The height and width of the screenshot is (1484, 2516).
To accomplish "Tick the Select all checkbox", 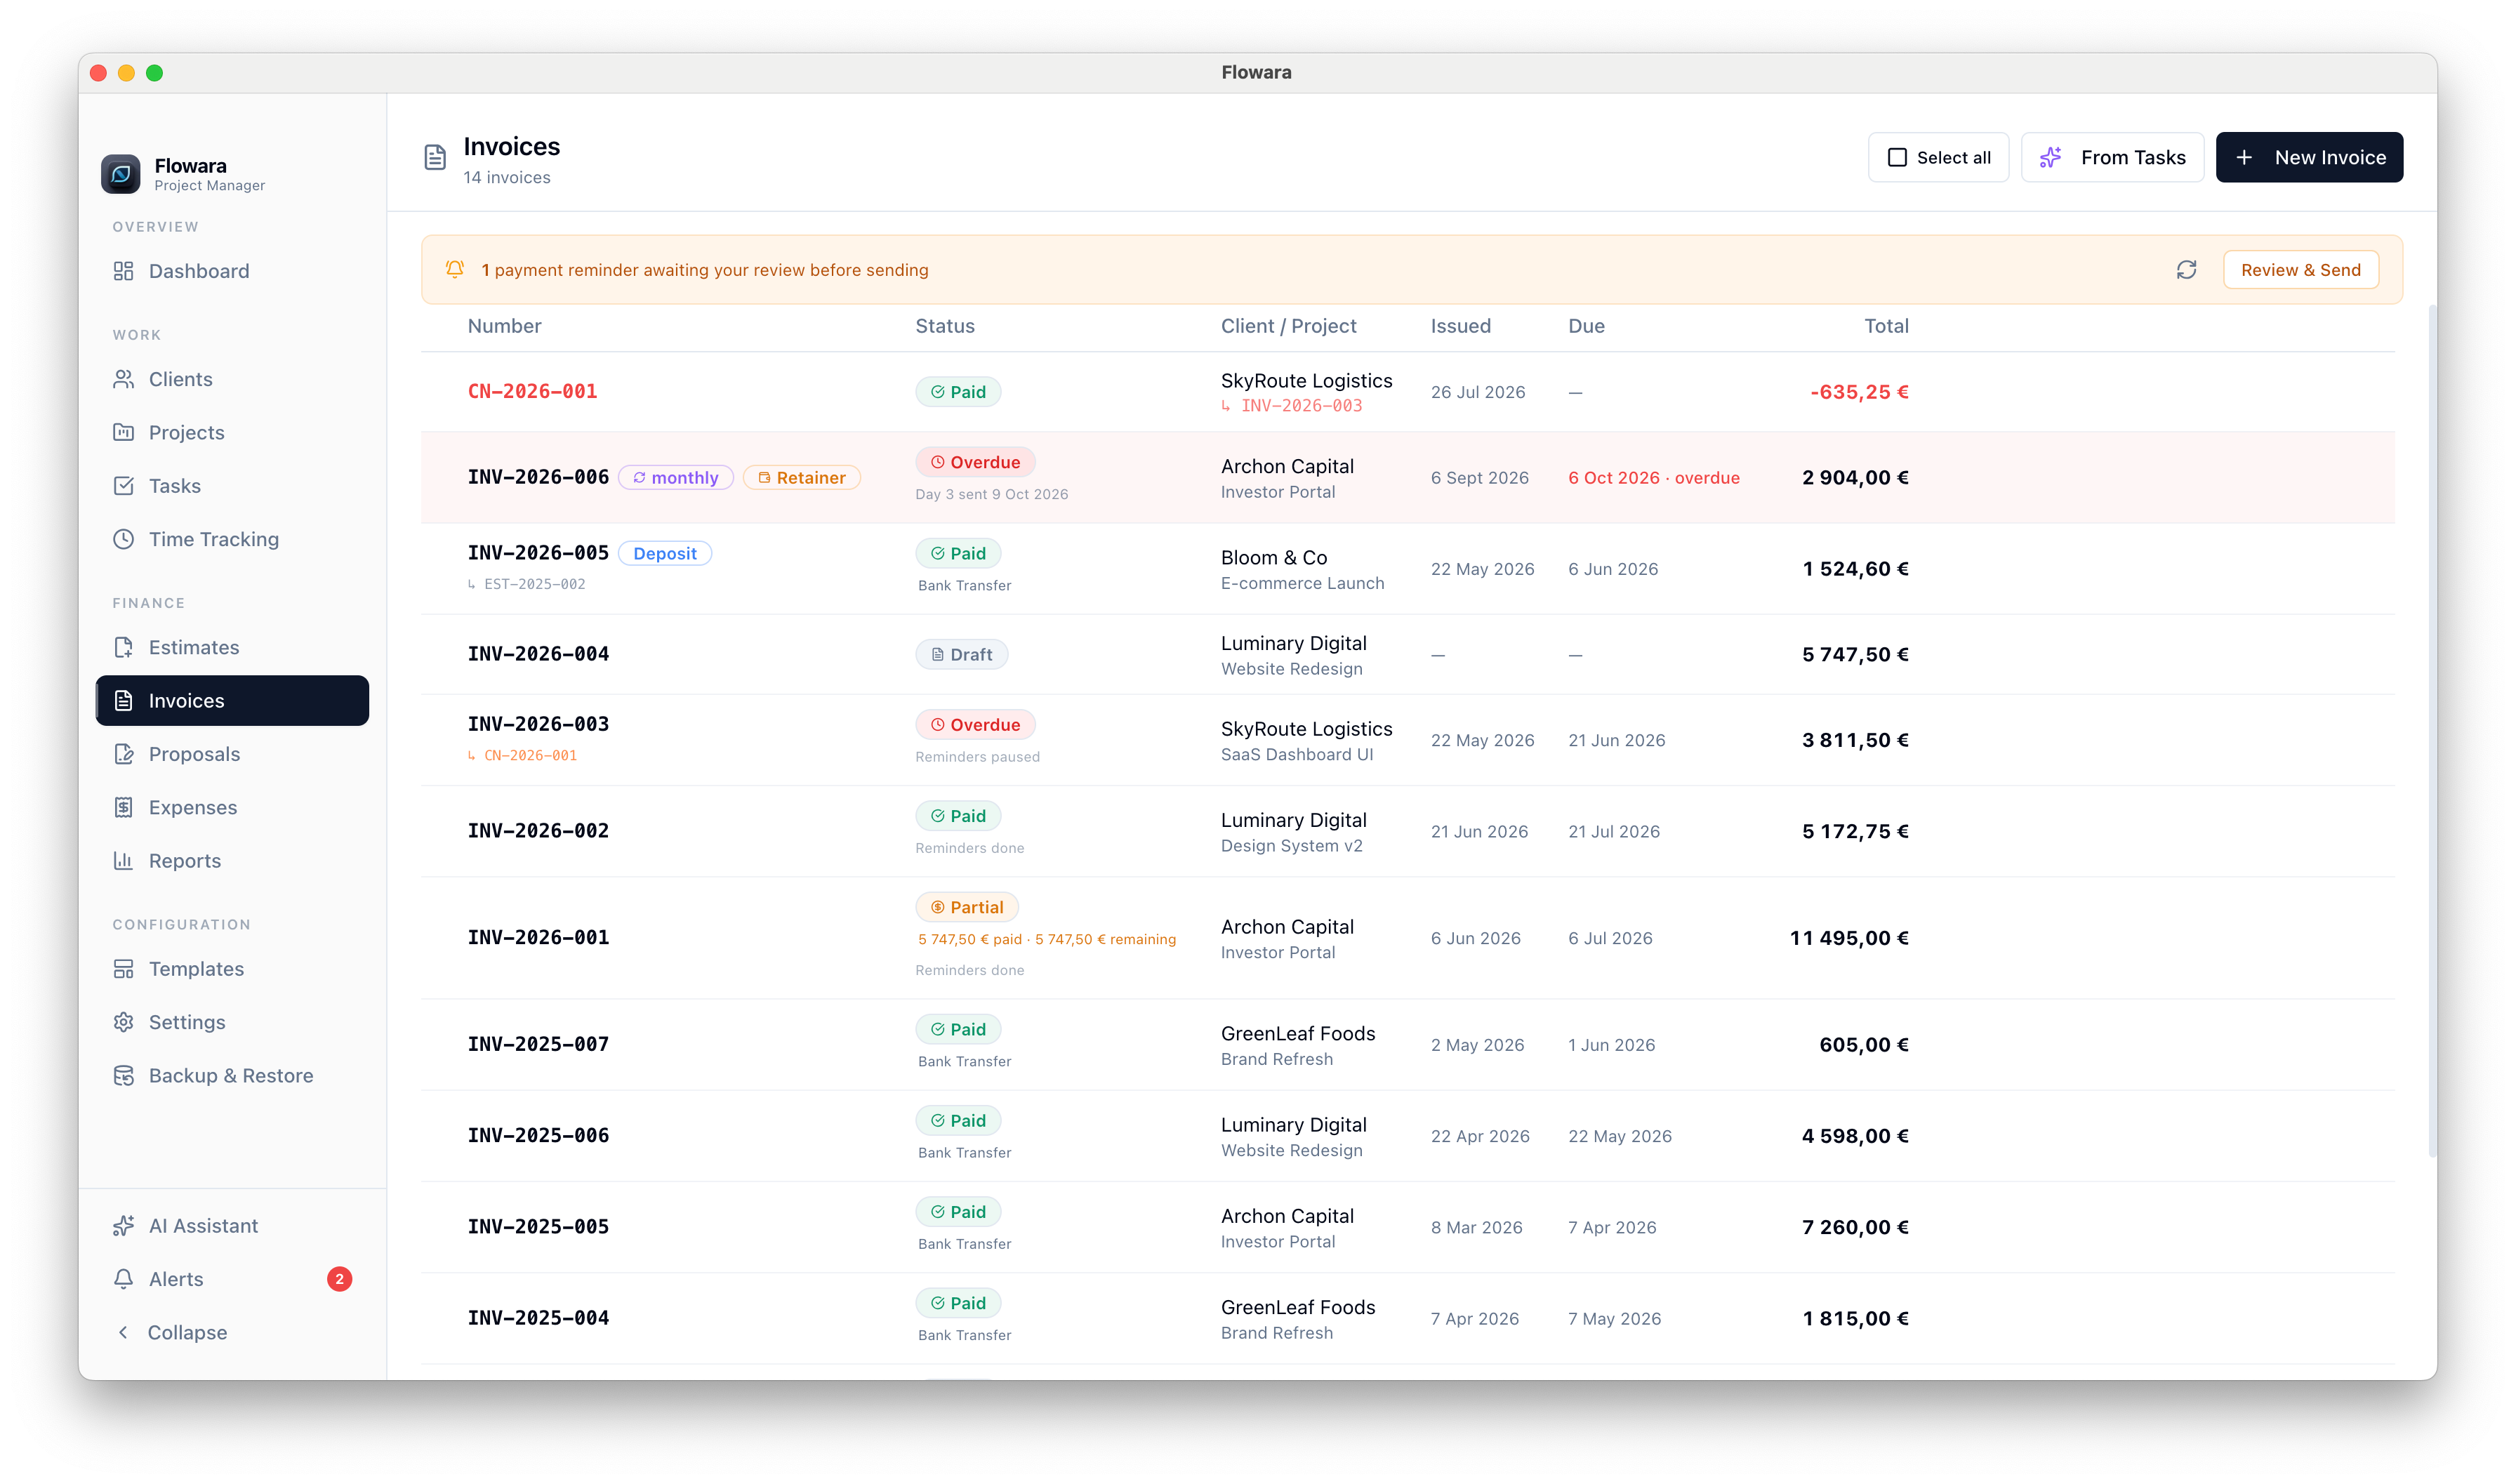I will (x=1897, y=158).
